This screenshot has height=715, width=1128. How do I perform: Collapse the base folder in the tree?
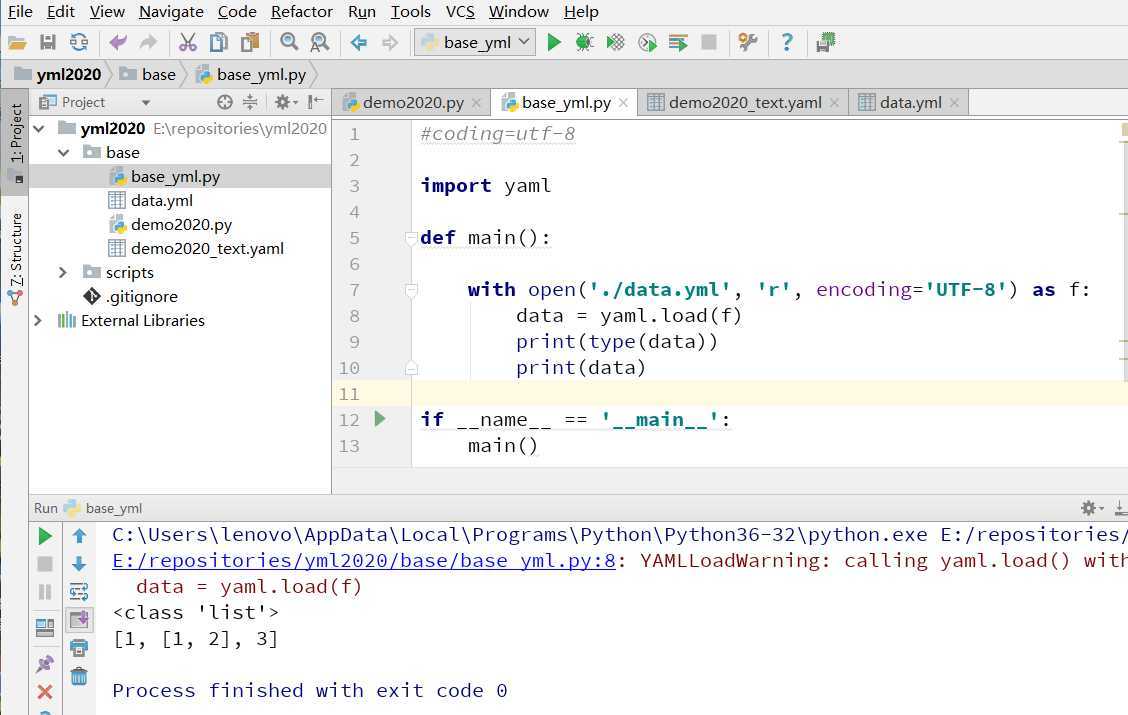[x=63, y=152]
